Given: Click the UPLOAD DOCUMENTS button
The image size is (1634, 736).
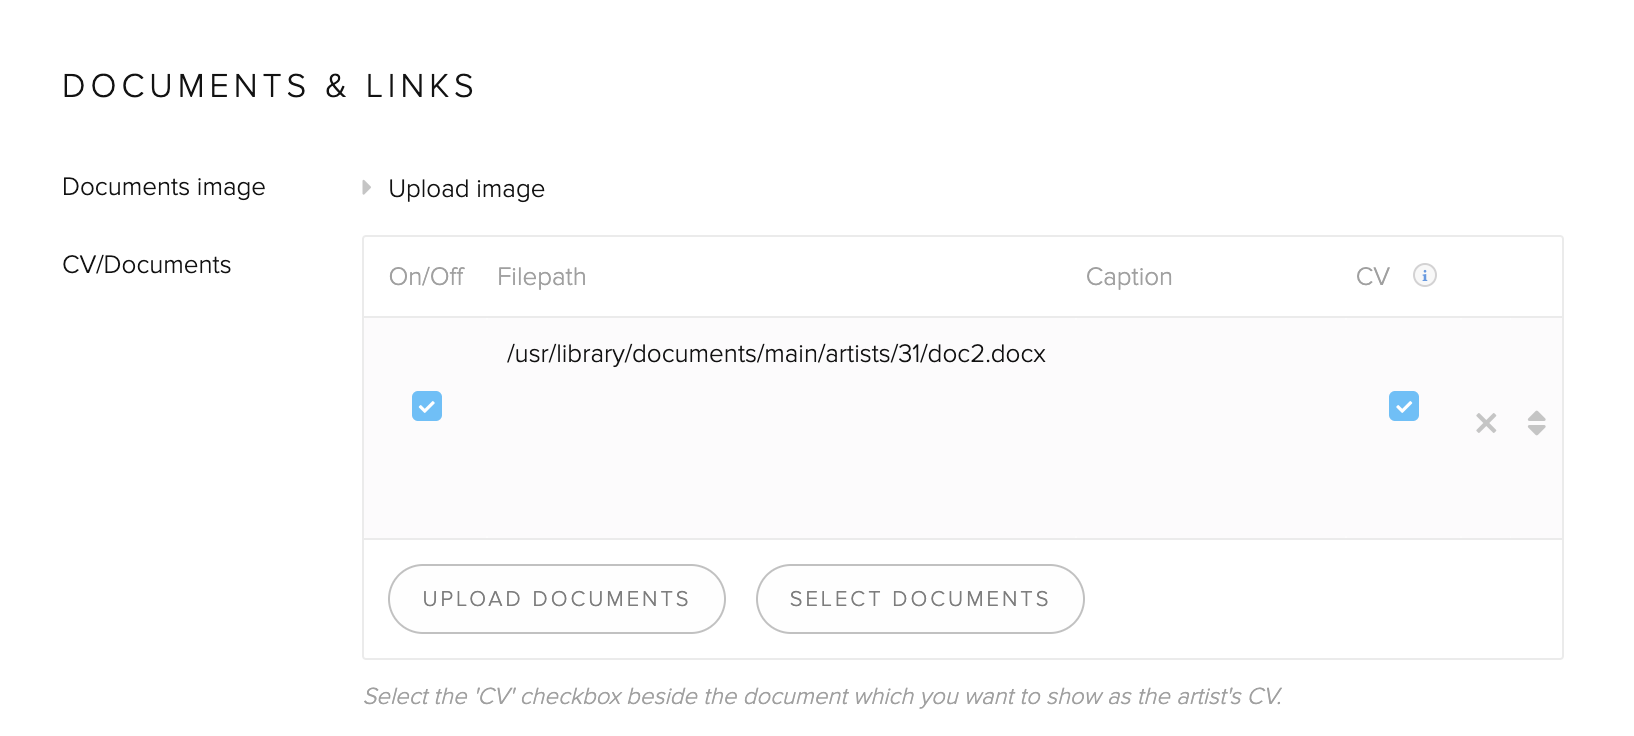Looking at the screenshot, I should (557, 599).
